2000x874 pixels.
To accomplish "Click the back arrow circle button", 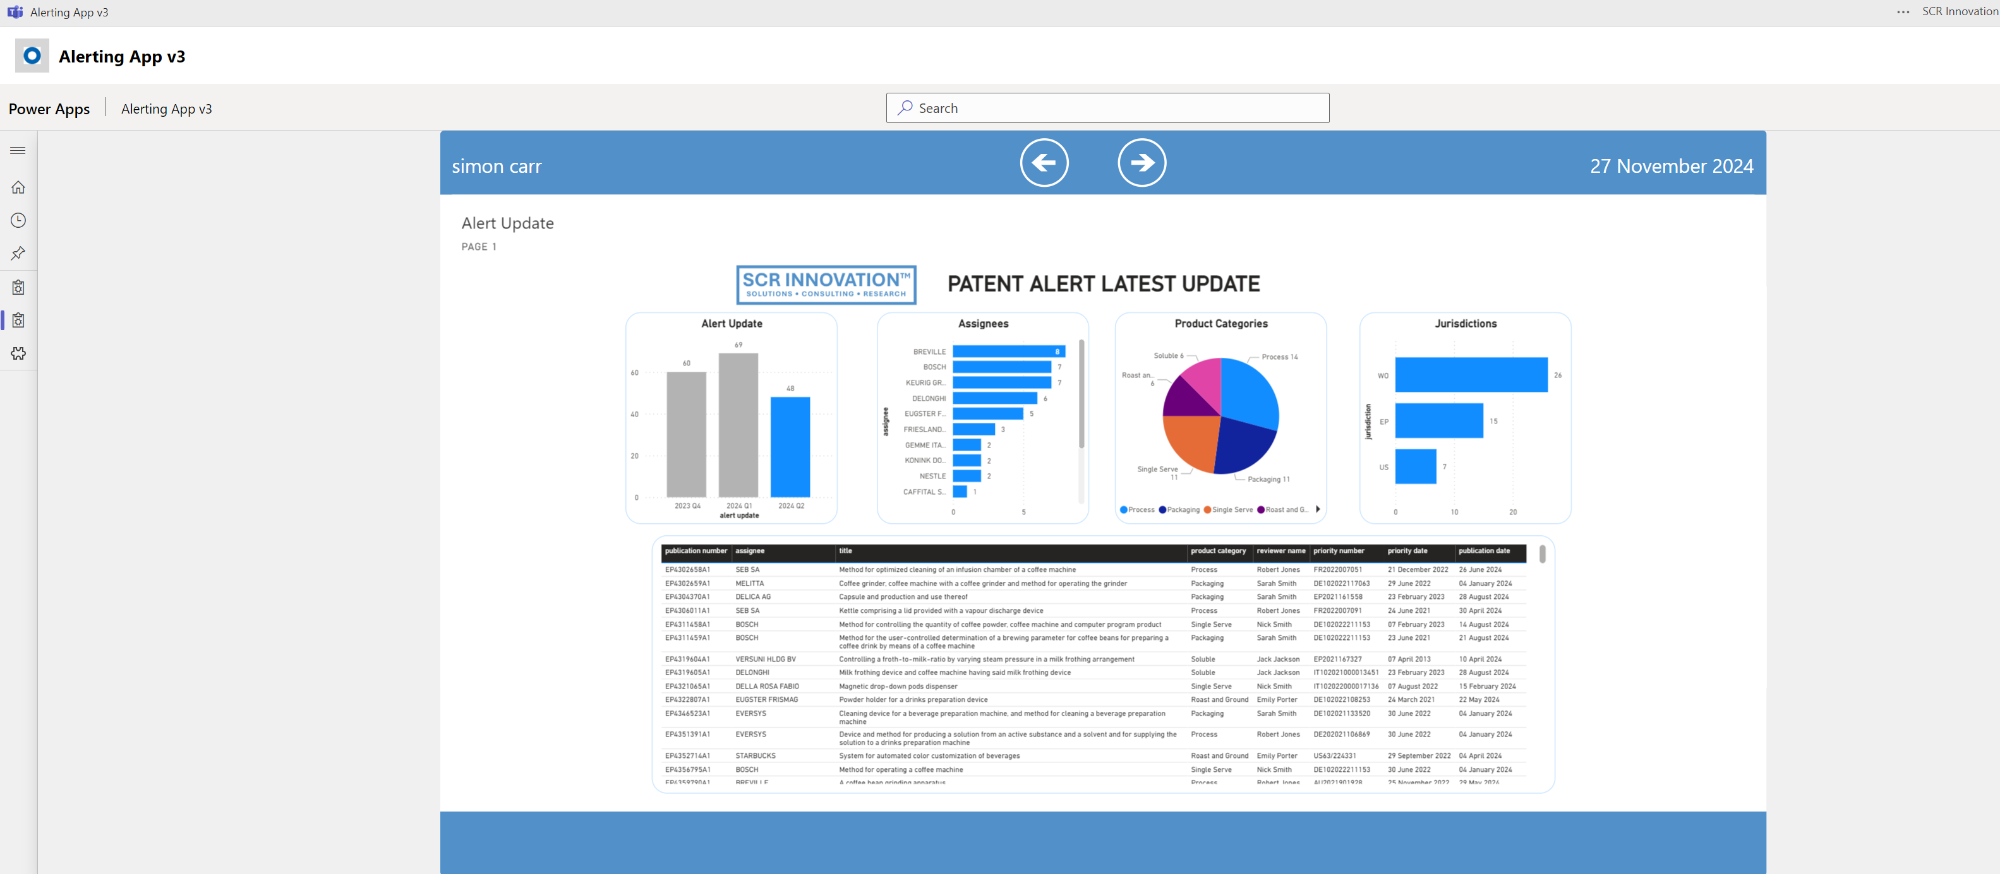I will (1044, 163).
